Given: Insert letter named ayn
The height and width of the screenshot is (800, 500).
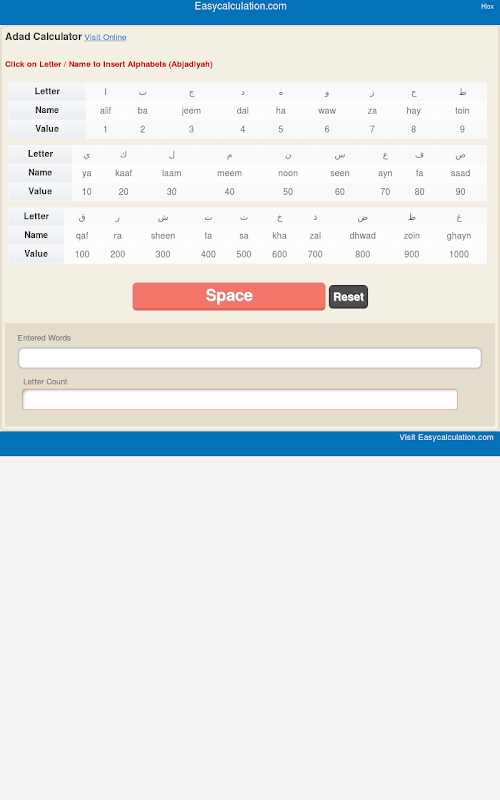Looking at the screenshot, I should (385, 173).
